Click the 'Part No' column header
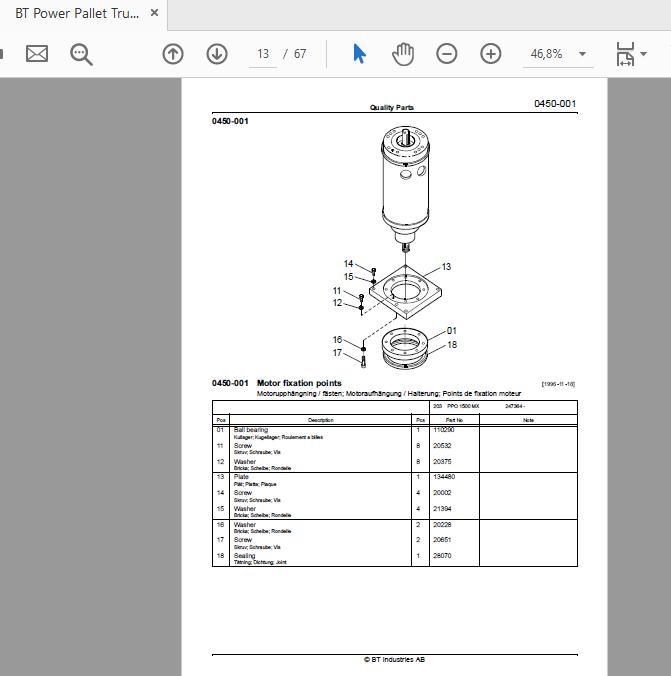 coord(454,420)
